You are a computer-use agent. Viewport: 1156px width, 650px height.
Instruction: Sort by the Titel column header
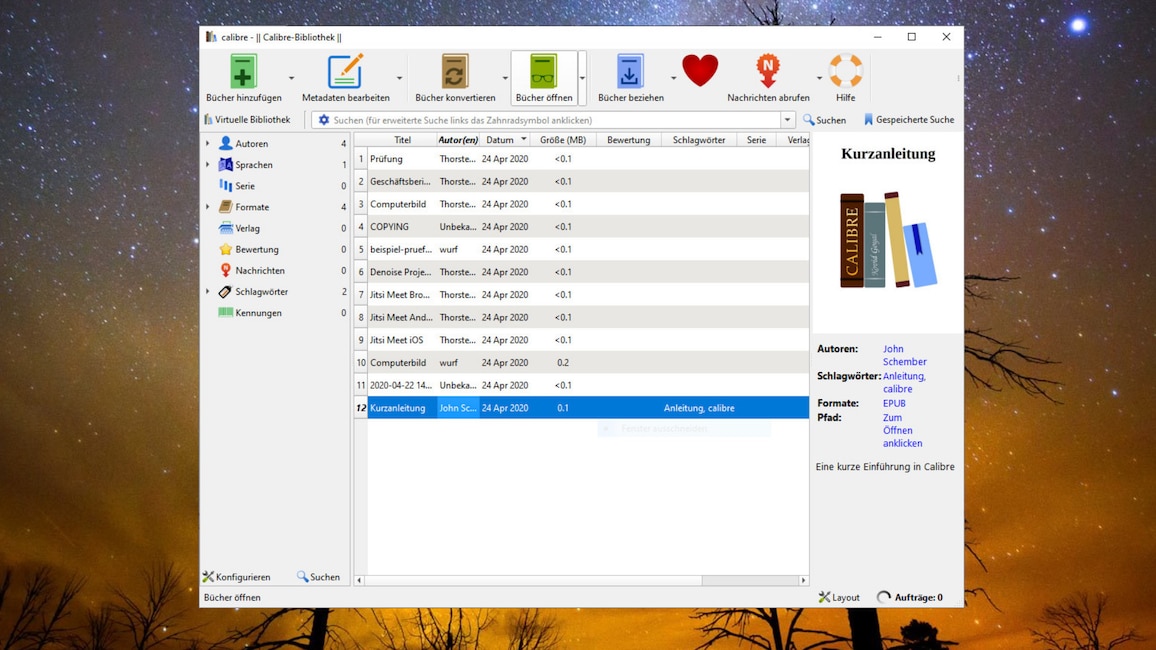[402, 140]
